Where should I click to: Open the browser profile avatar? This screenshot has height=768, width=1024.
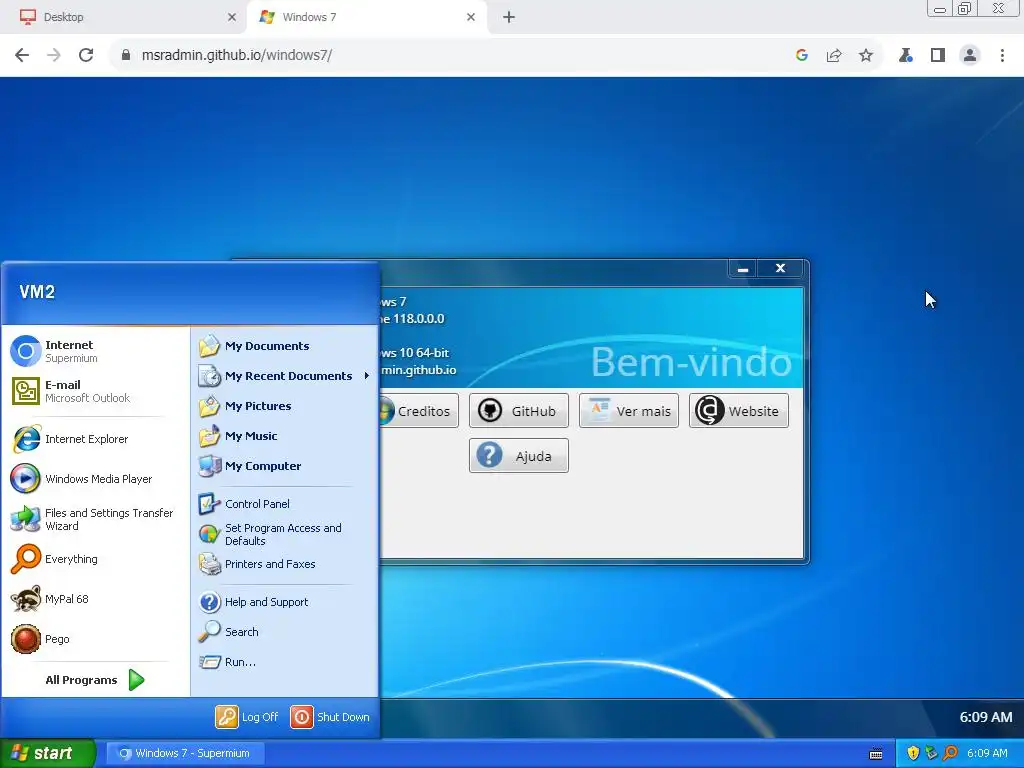click(970, 55)
